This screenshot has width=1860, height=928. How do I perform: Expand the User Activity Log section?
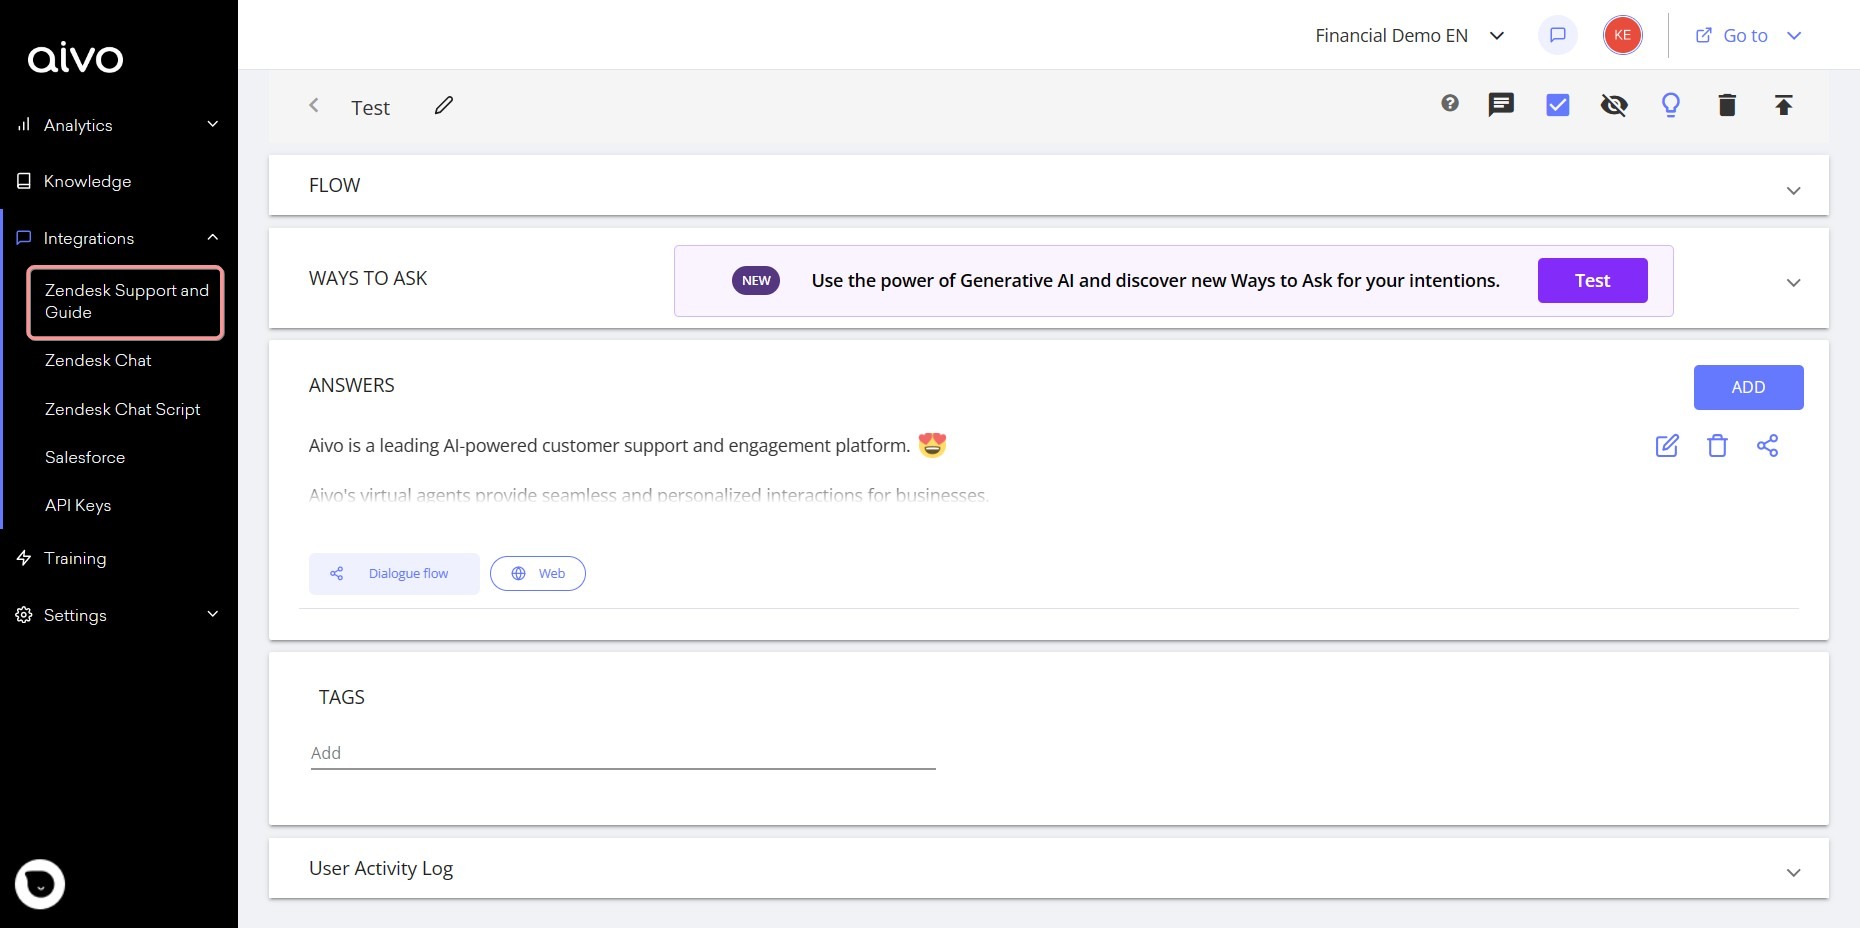click(x=1793, y=871)
